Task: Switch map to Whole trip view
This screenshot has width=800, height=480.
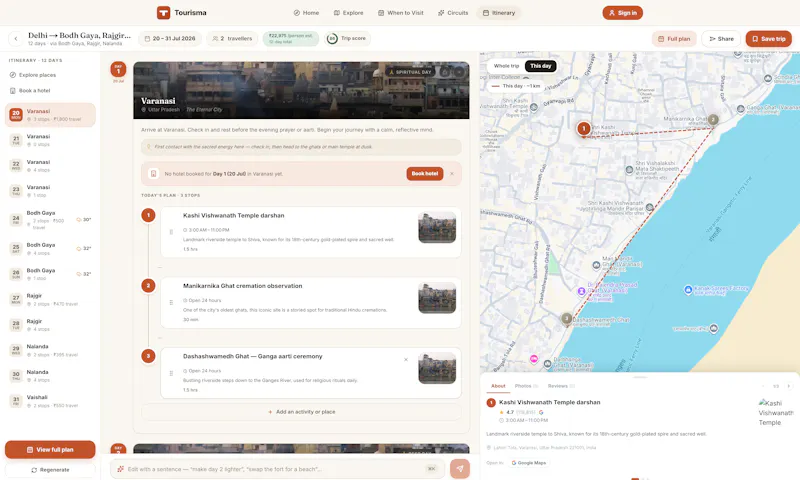Action: pyautogui.click(x=506, y=66)
